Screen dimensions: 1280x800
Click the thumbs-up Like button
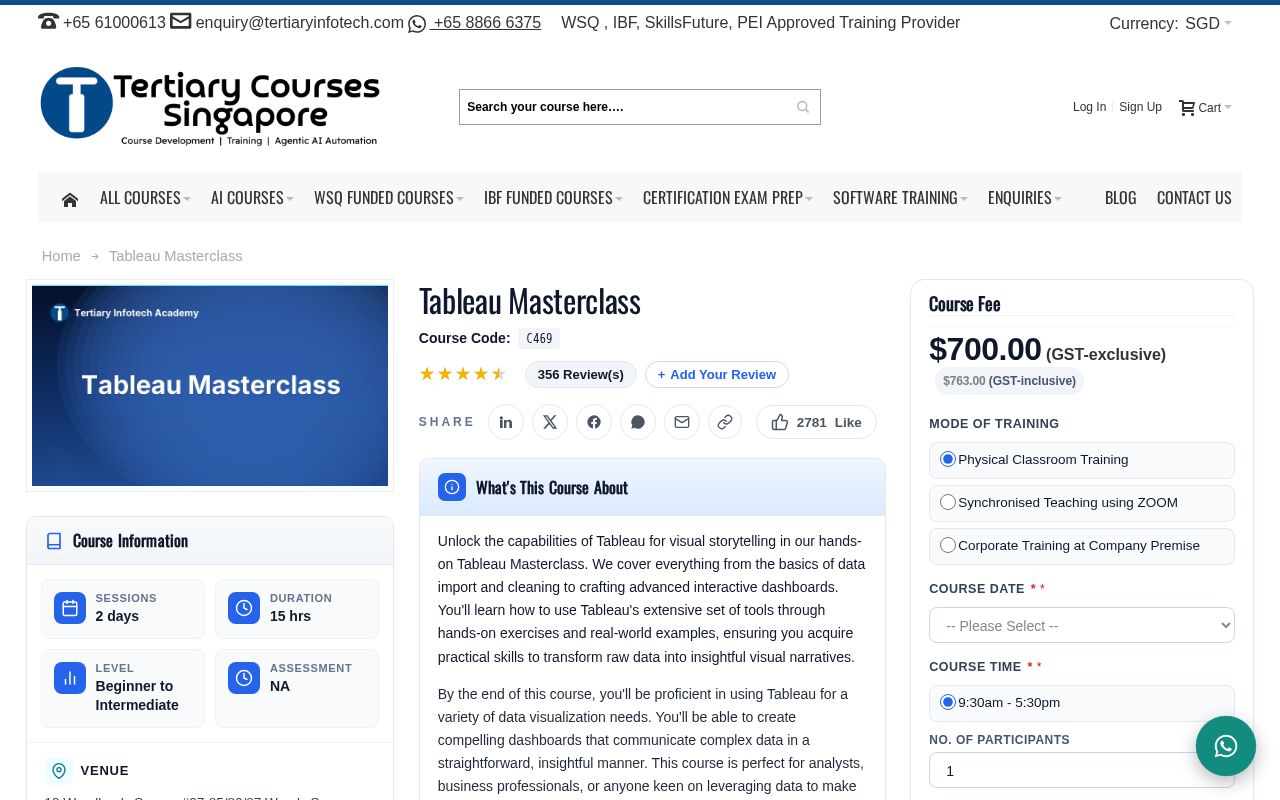click(x=816, y=422)
